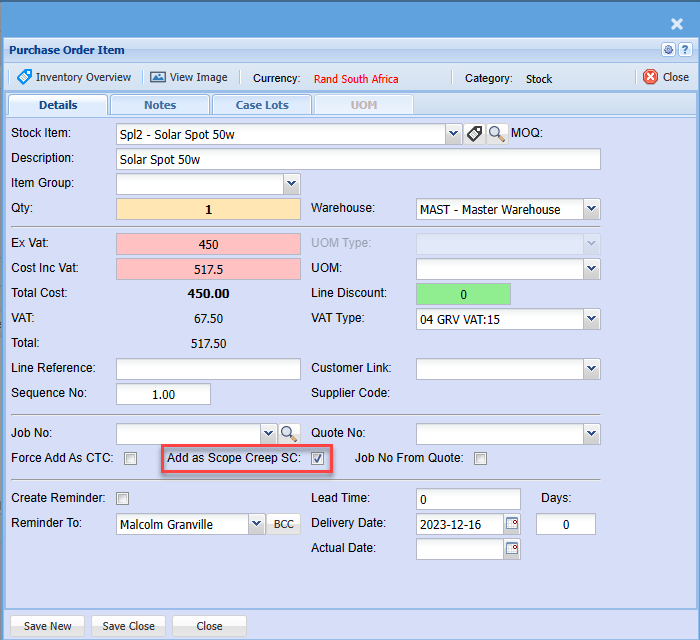Click the green Line Discount field
The height and width of the screenshot is (640, 700).
[463, 294]
